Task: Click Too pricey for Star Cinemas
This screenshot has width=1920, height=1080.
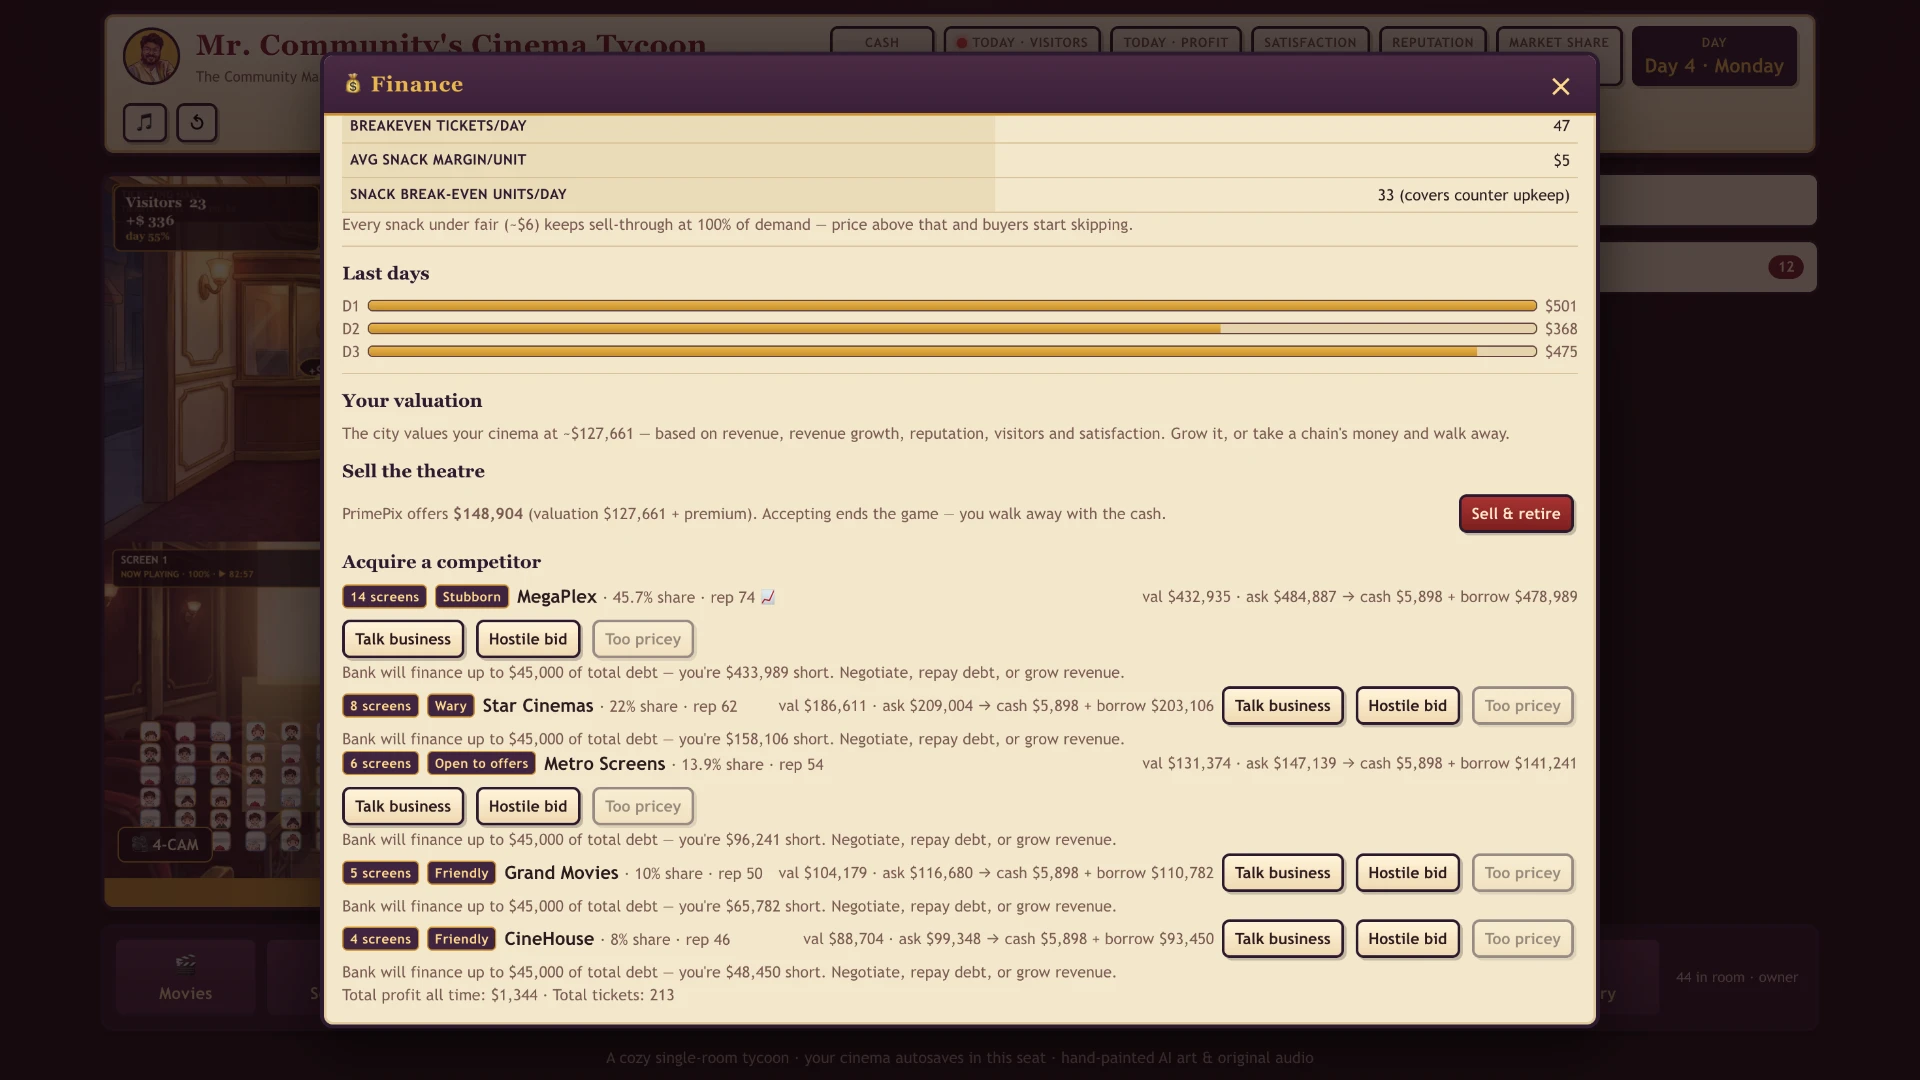Action: pyautogui.click(x=1523, y=706)
